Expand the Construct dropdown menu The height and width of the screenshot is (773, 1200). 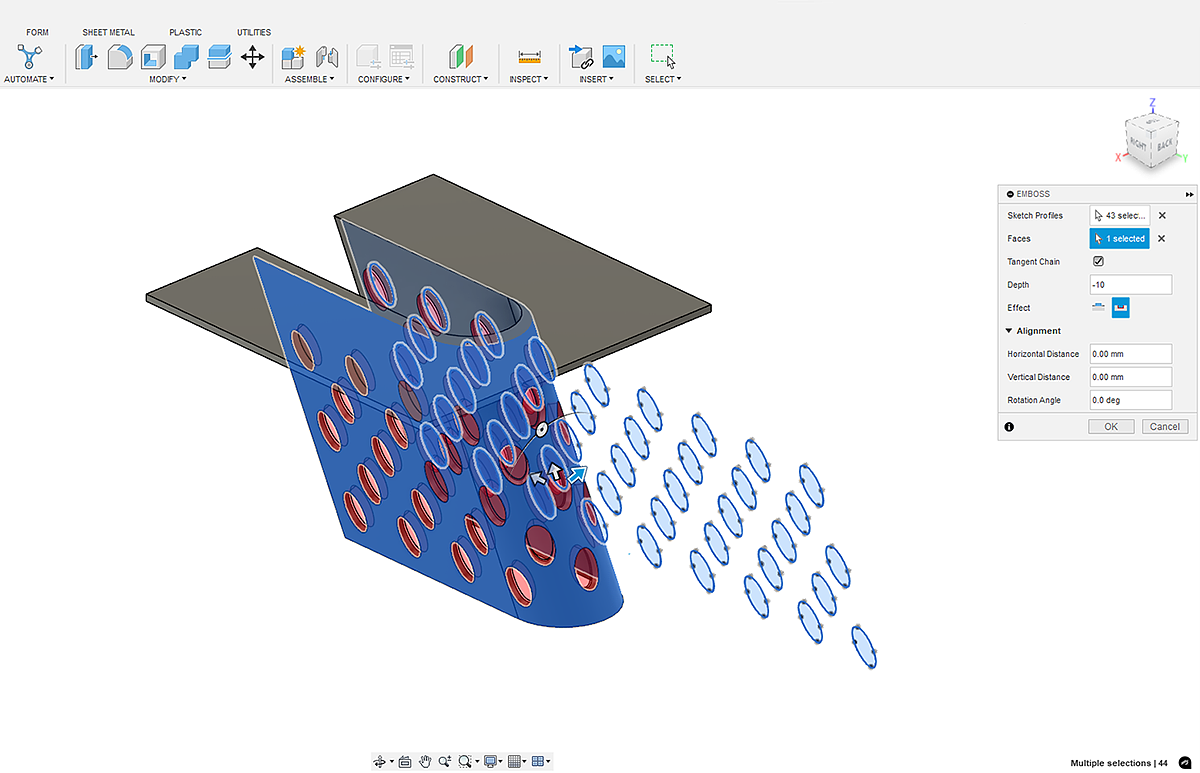pyautogui.click(x=460, y=79)
